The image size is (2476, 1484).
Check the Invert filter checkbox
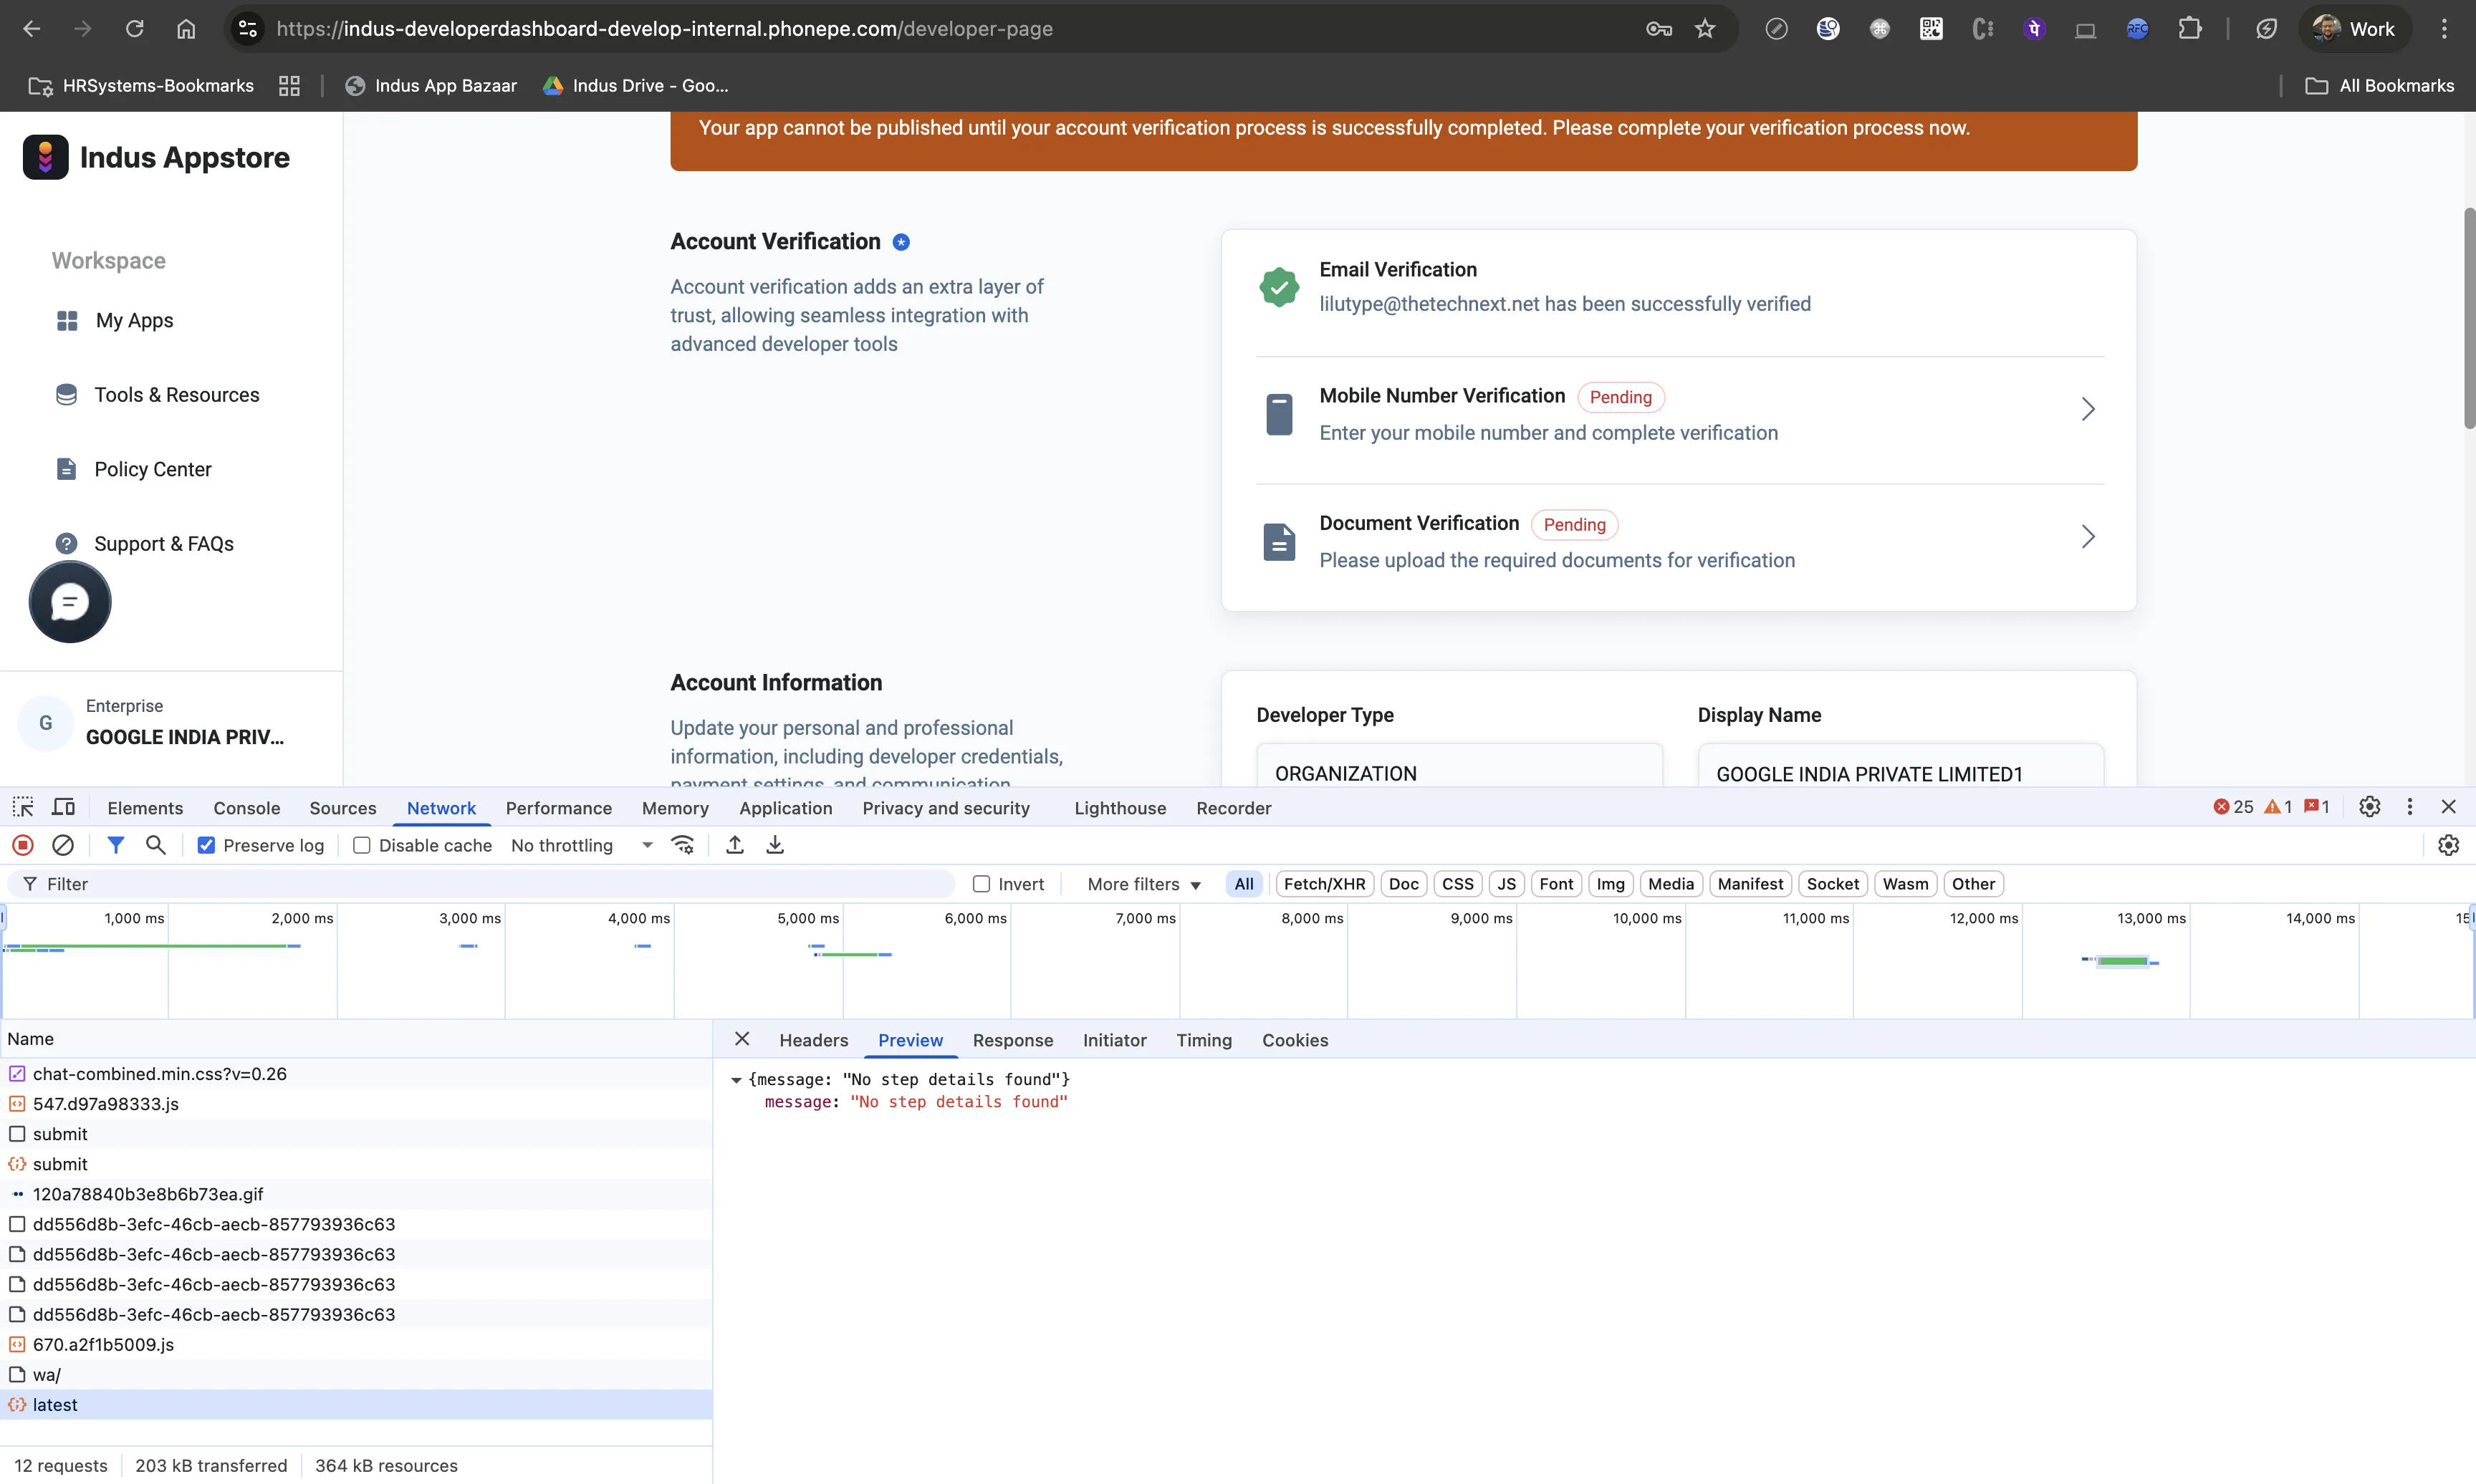pyautogui.click(x=981, y=884)
